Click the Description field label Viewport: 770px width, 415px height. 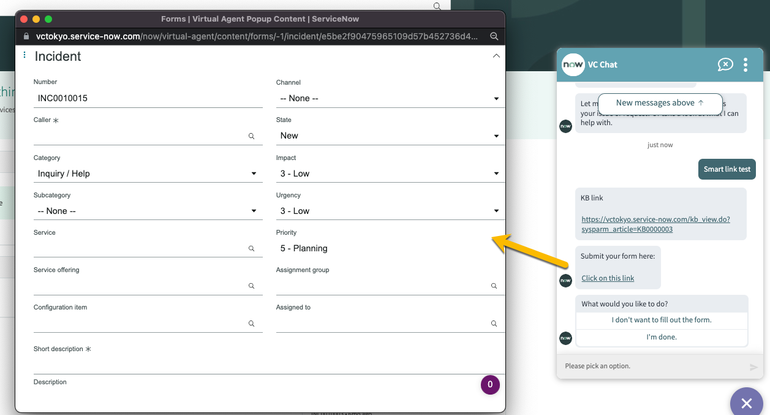(50, 382)
